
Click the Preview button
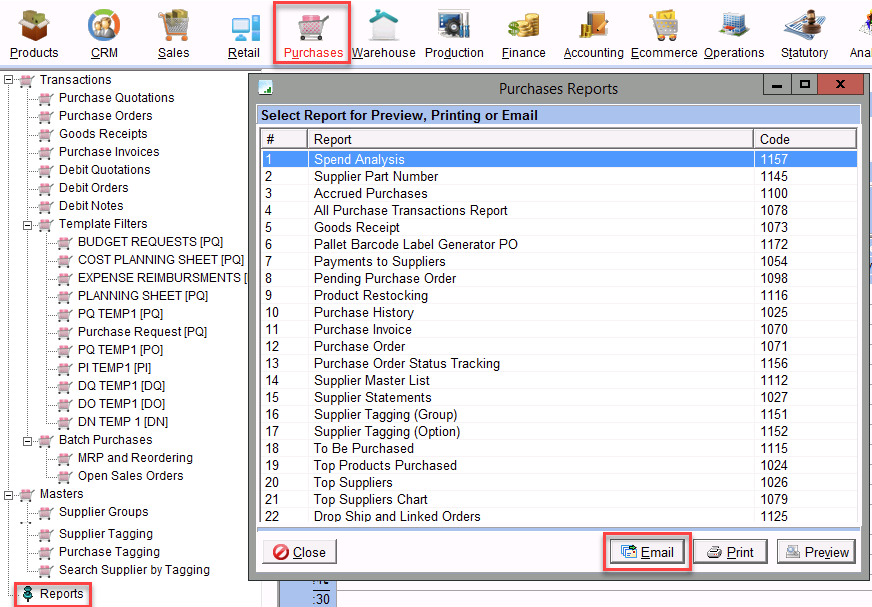(x=816, y=552)
